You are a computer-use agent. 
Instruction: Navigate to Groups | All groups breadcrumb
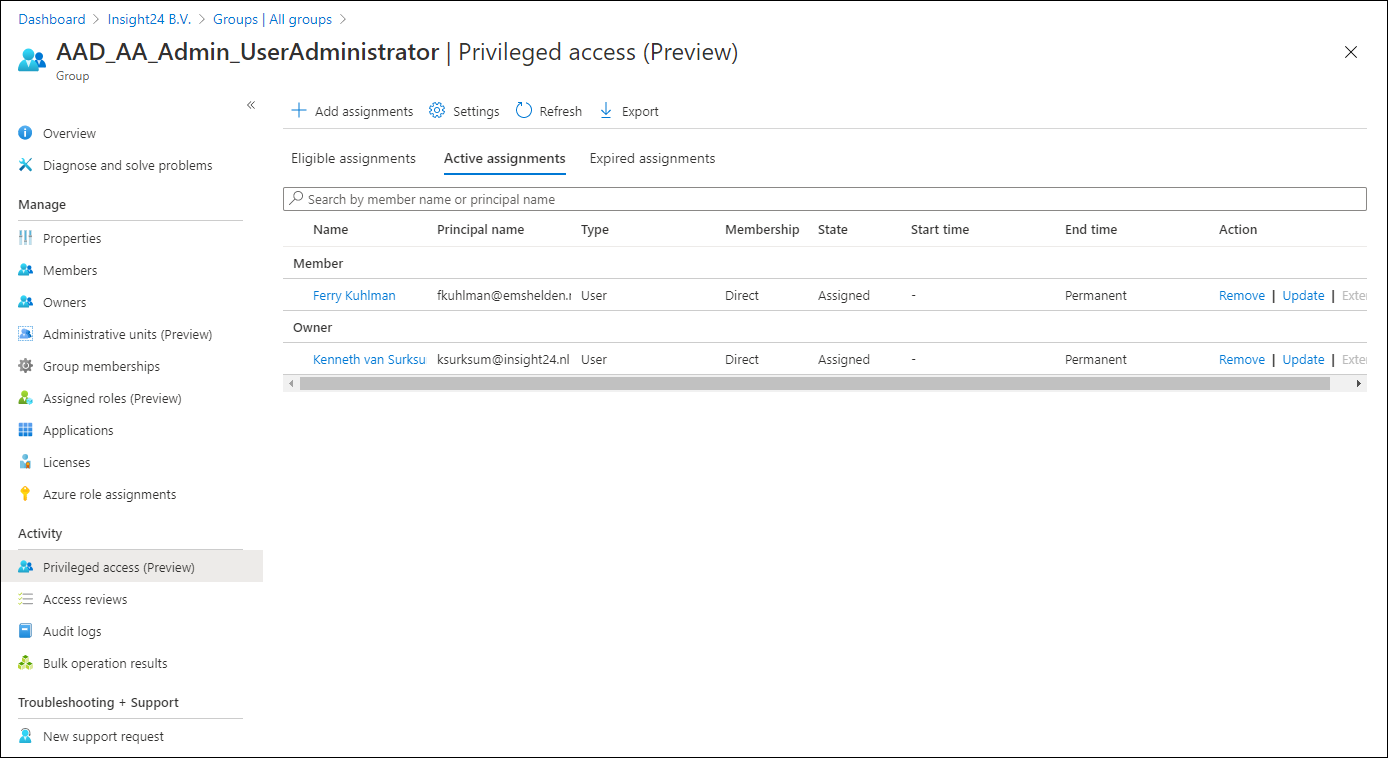(x=272, y=19)
